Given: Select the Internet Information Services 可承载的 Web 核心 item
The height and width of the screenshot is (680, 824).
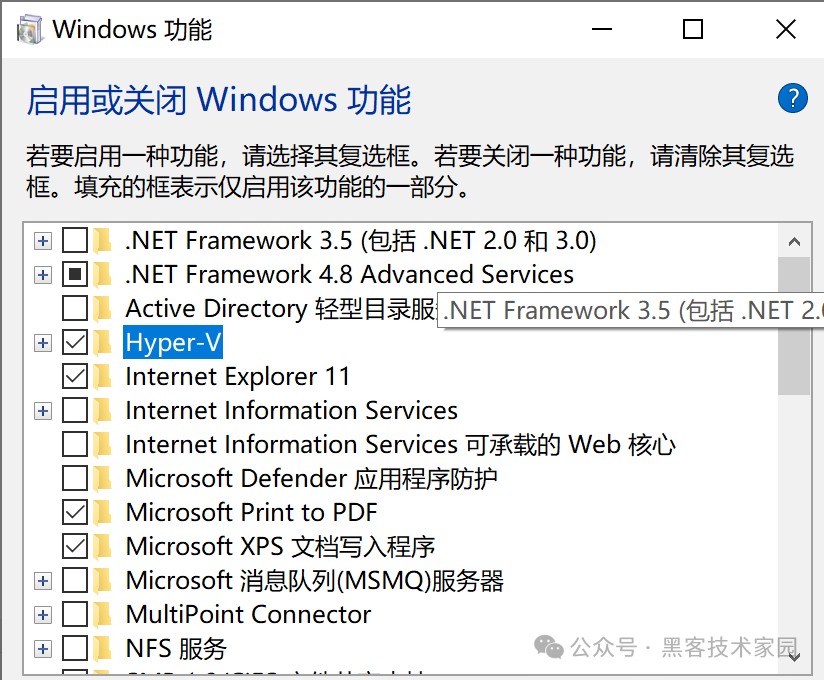Looking at the screenshot, I should (400, 445).
